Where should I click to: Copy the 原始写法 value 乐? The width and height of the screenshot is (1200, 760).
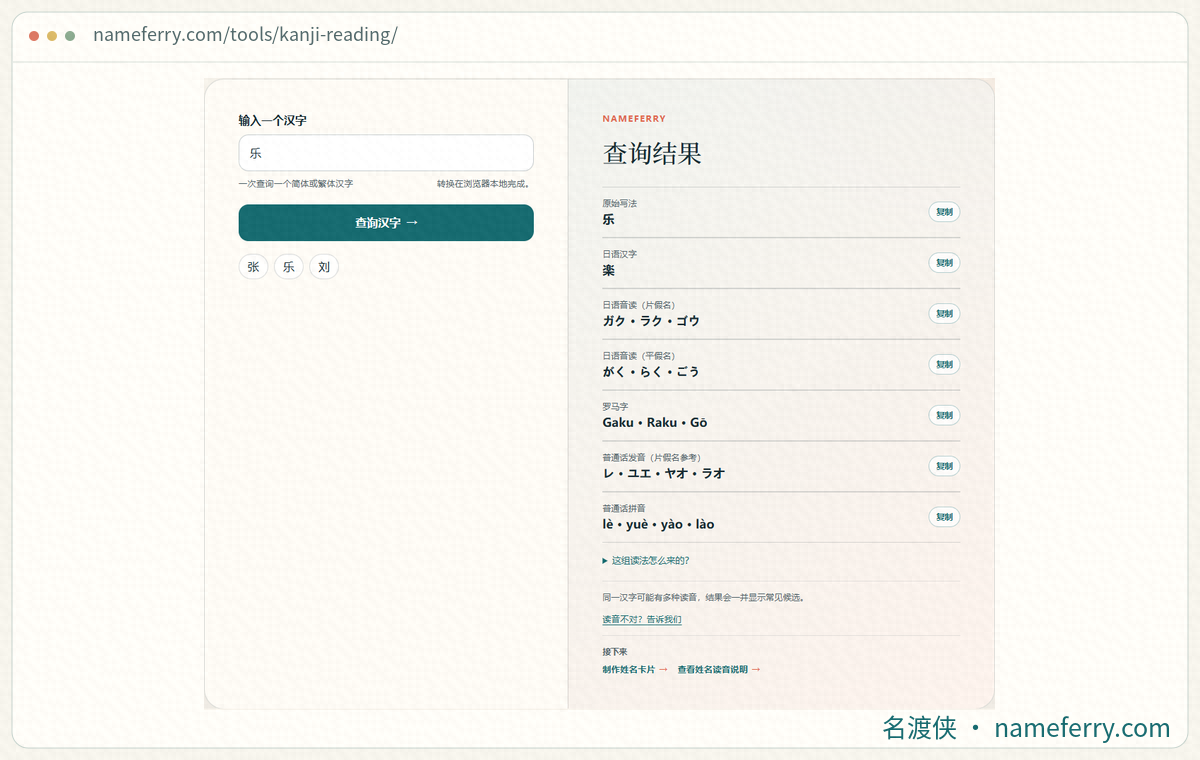(x=944, y=212)
